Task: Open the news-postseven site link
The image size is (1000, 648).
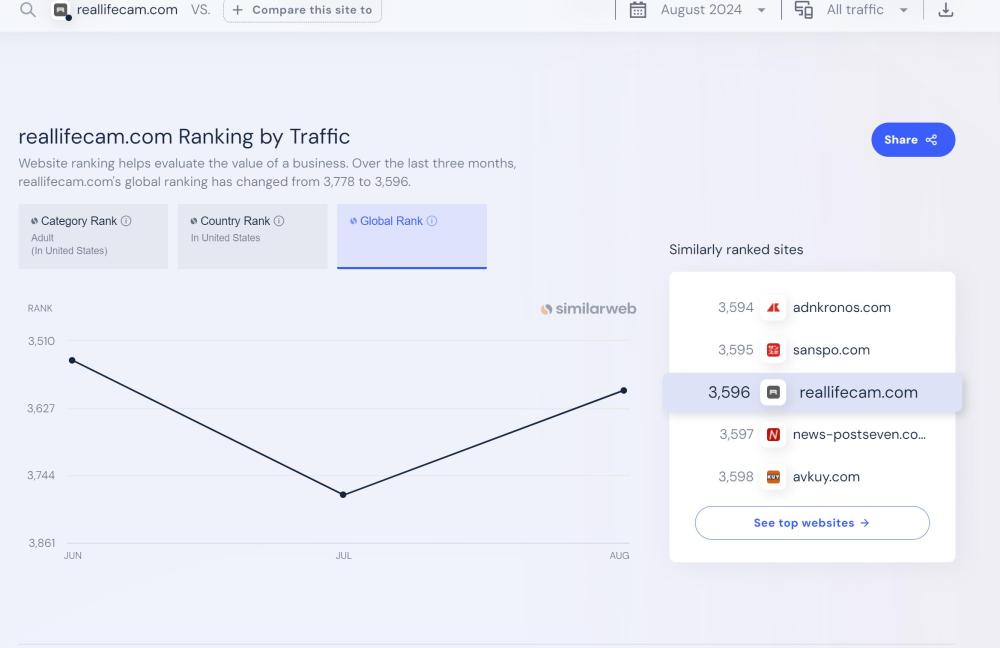Action: 858,435
